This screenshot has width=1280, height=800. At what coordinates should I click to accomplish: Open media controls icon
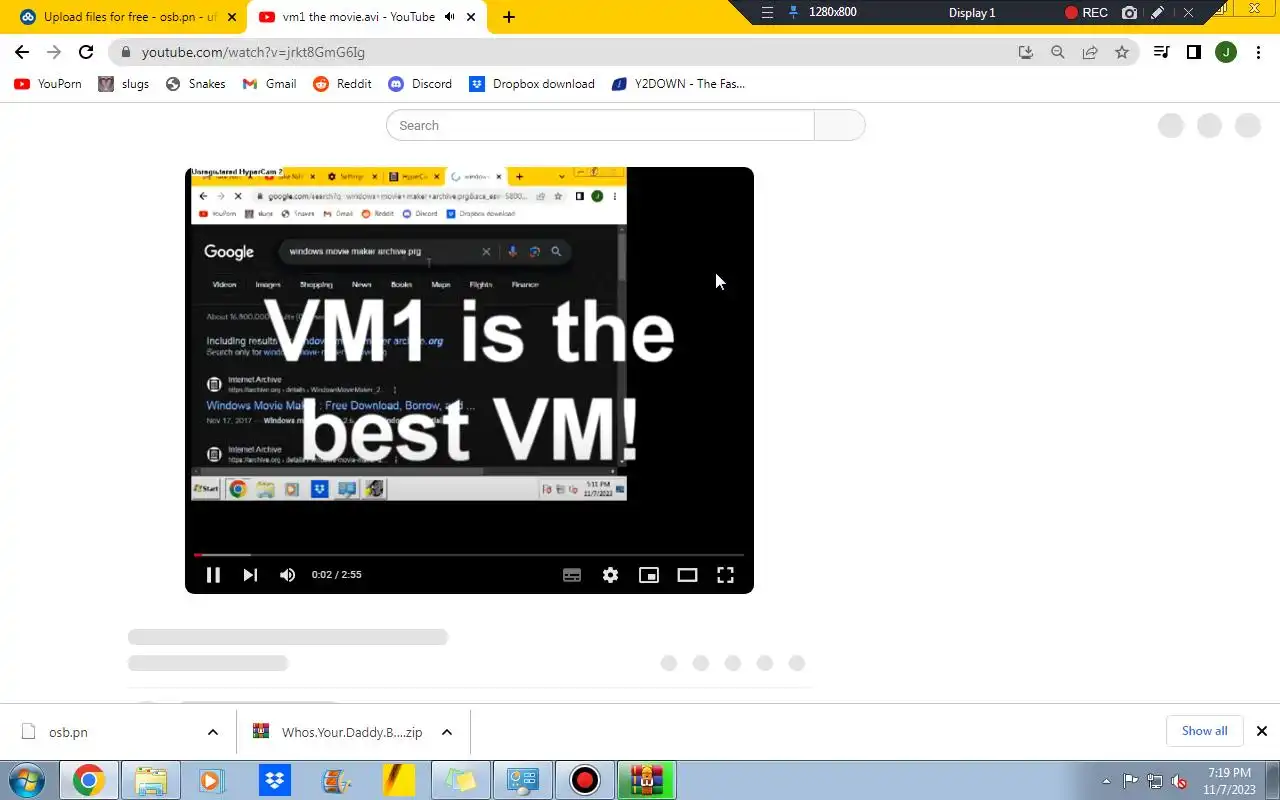pos(1161,52)
